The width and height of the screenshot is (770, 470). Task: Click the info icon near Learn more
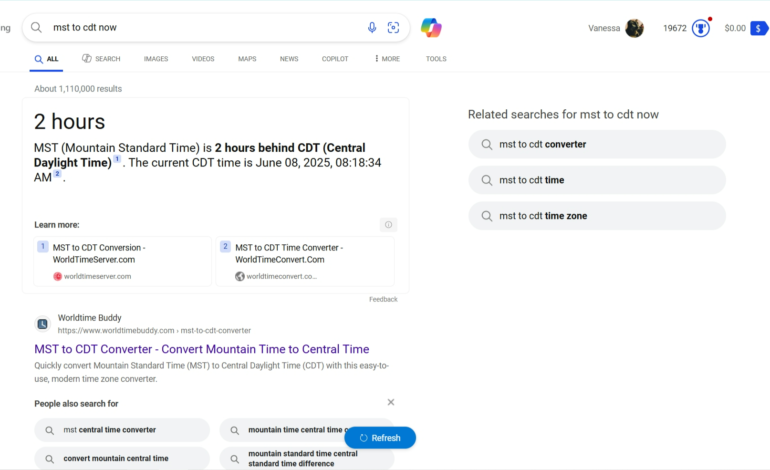click(389, 225)
